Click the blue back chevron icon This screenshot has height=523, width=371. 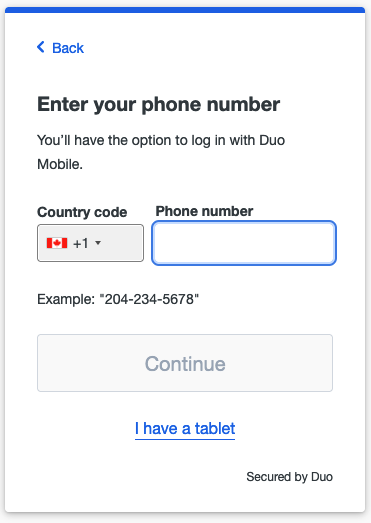pyautogui.click(x=41, y=47)
